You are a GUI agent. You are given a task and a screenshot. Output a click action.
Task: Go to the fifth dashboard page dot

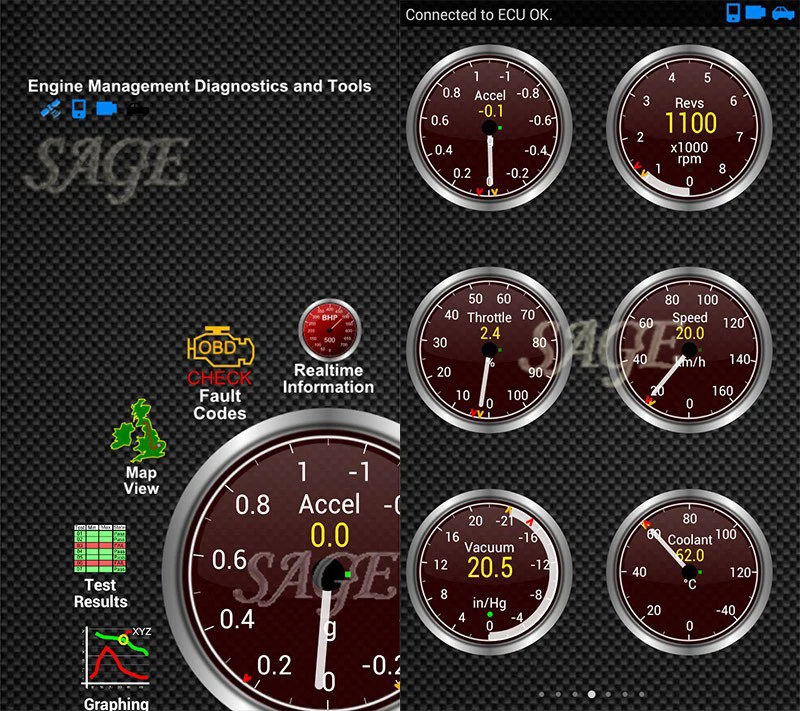click(608, 694)
